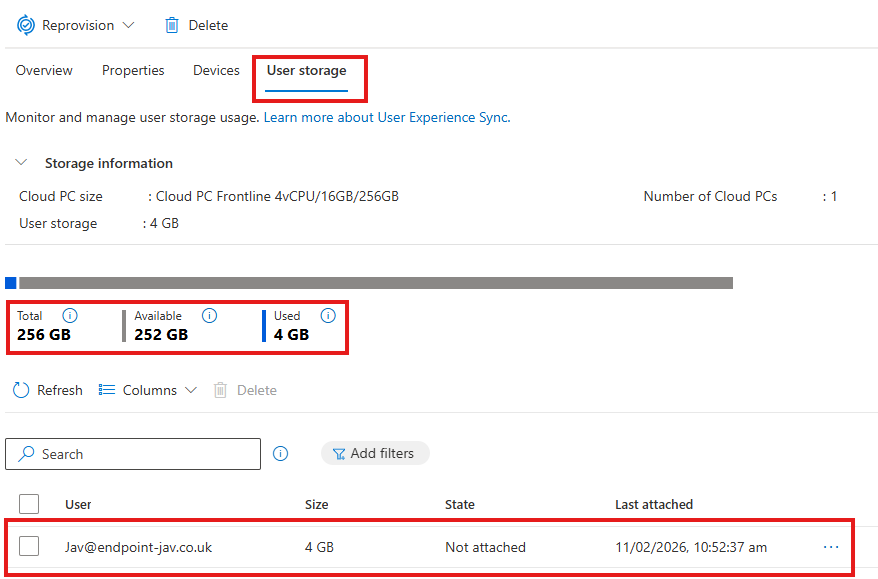Image resolution: width=878 pixels, height=579 pixels.
Task: Click the Reprovision icon
Action: pyautogui.click(x=26, y=25)
